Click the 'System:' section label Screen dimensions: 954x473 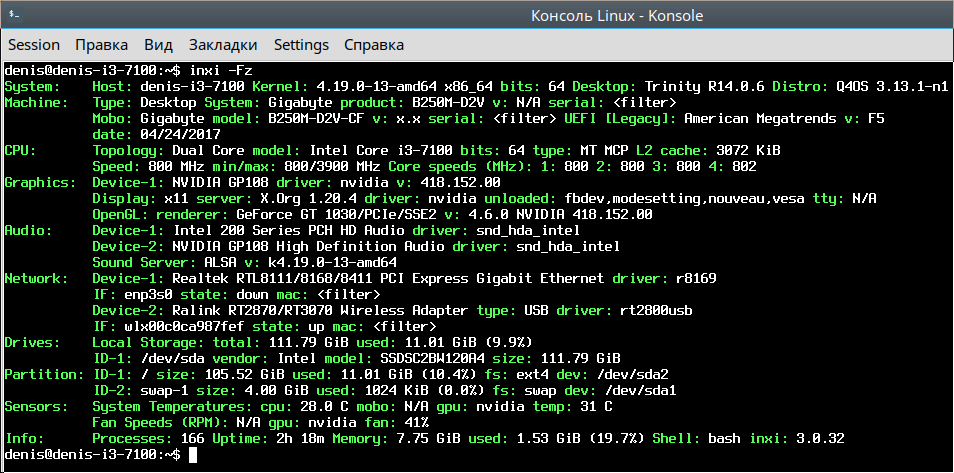(32, 86)
